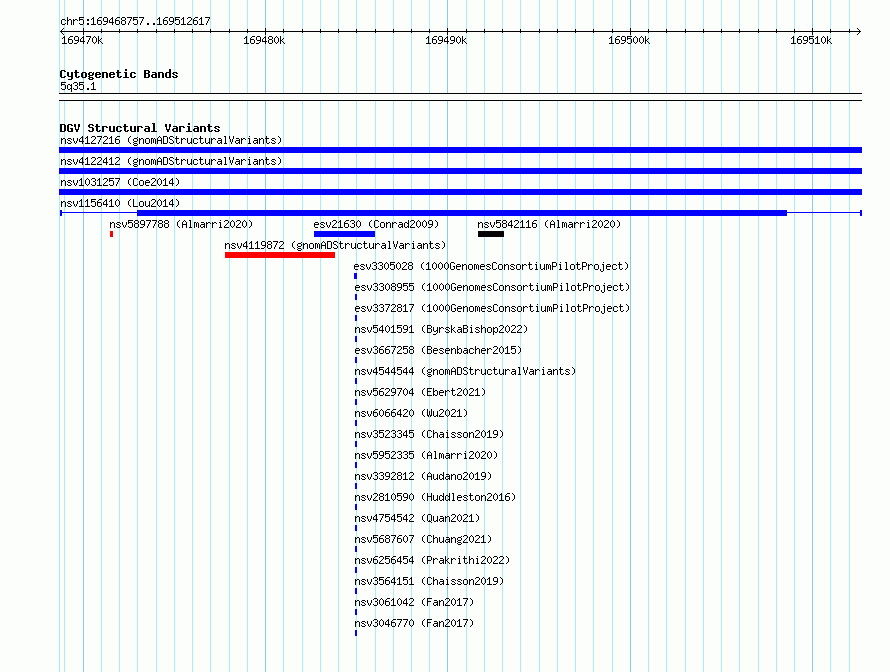
Task: Select nsv5897788 (Almarri2020) label
Action: [x=181, y=224]
